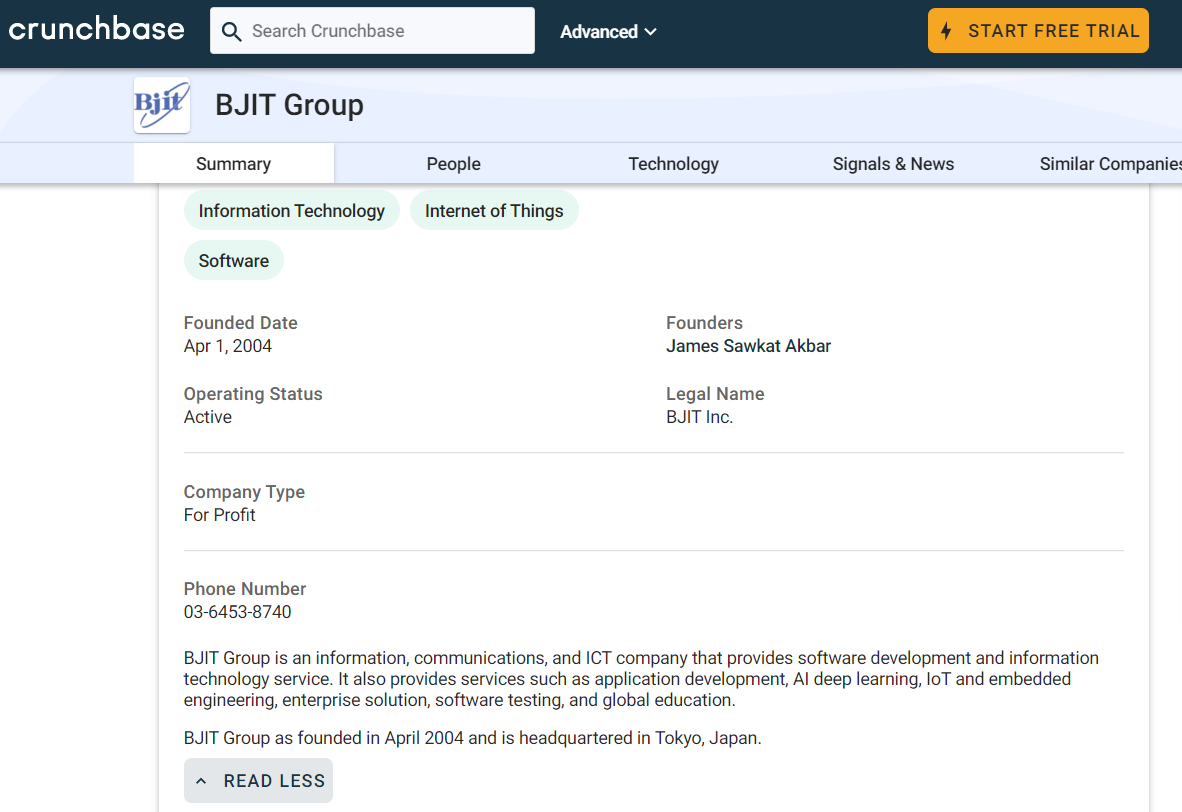Screen dimensions: 1182x812
Task: Expand the Advanced dropdown menu
Action: coord(608,32)
